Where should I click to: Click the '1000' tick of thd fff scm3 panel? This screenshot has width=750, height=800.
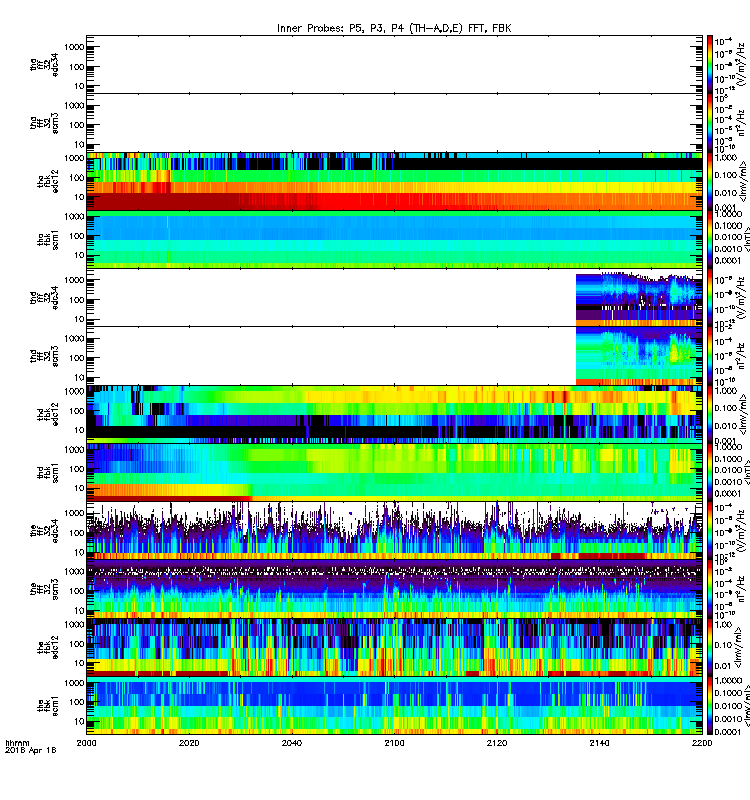click(x=74, y=339)
